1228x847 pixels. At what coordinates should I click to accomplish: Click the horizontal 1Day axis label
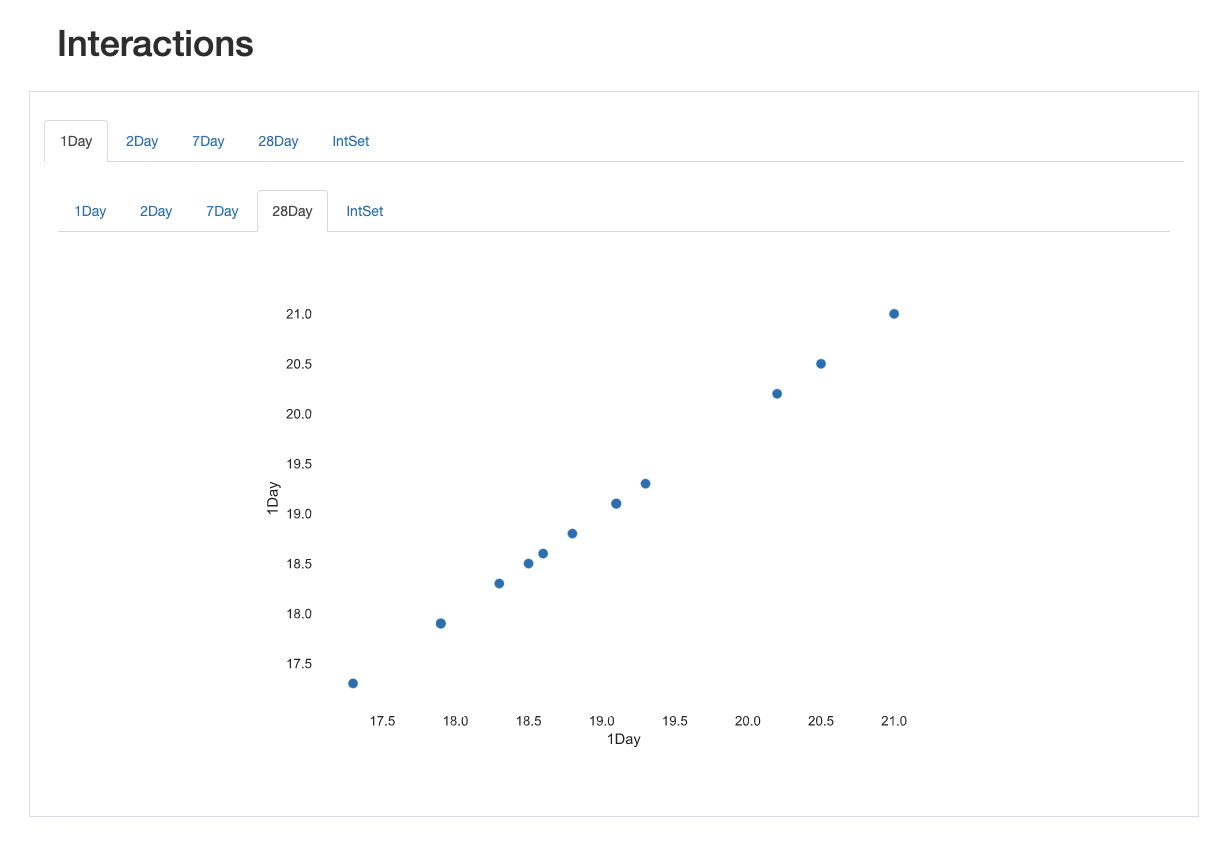pyautogui.click(x=622, y=739)
